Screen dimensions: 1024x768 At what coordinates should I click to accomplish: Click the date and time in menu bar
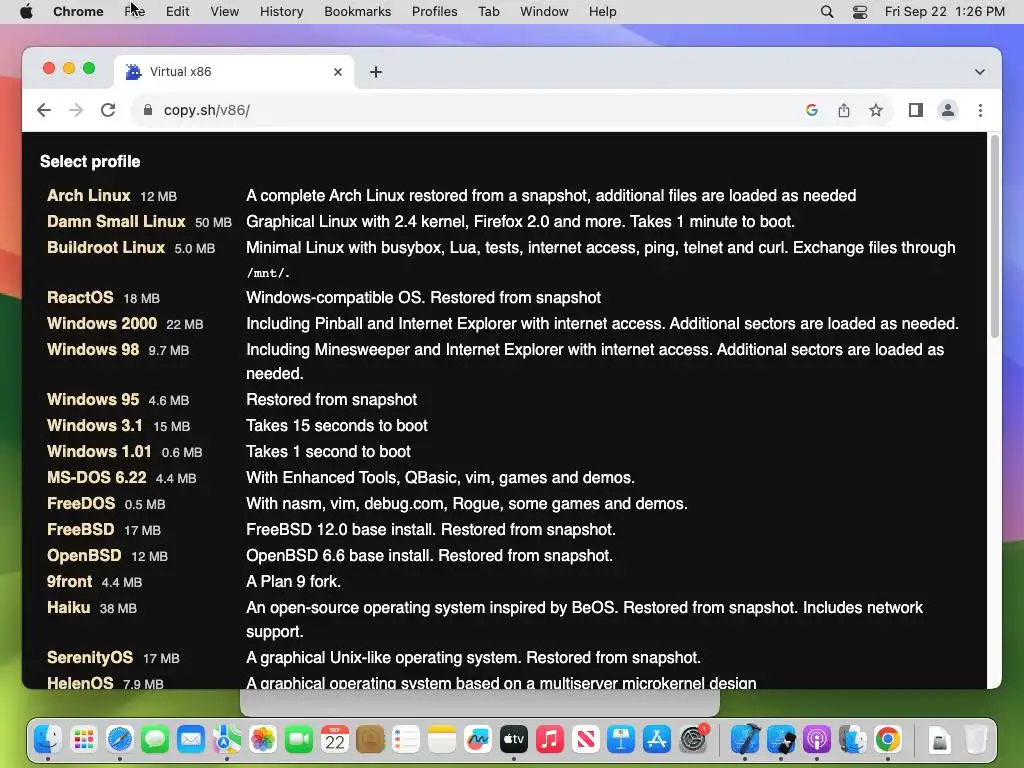(x=944, y=12)
